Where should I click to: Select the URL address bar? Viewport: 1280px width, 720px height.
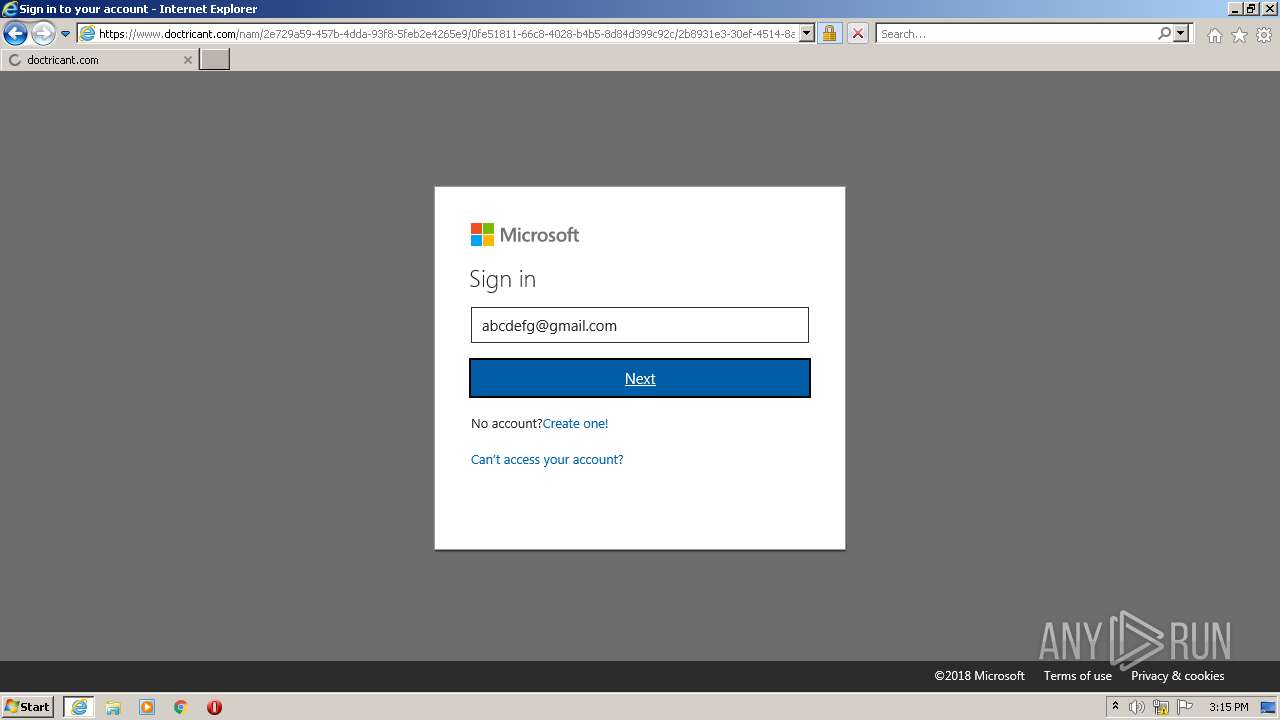click(438, 34)
